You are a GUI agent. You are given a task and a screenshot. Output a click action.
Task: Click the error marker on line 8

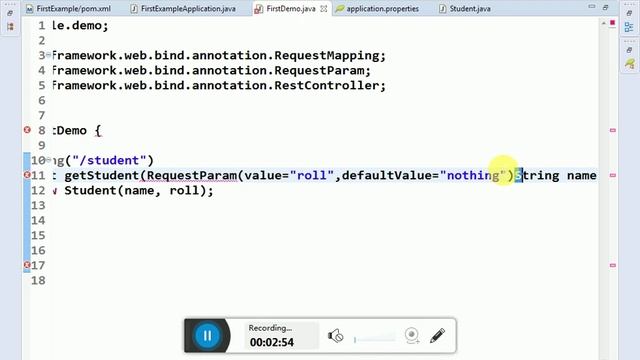27,130
